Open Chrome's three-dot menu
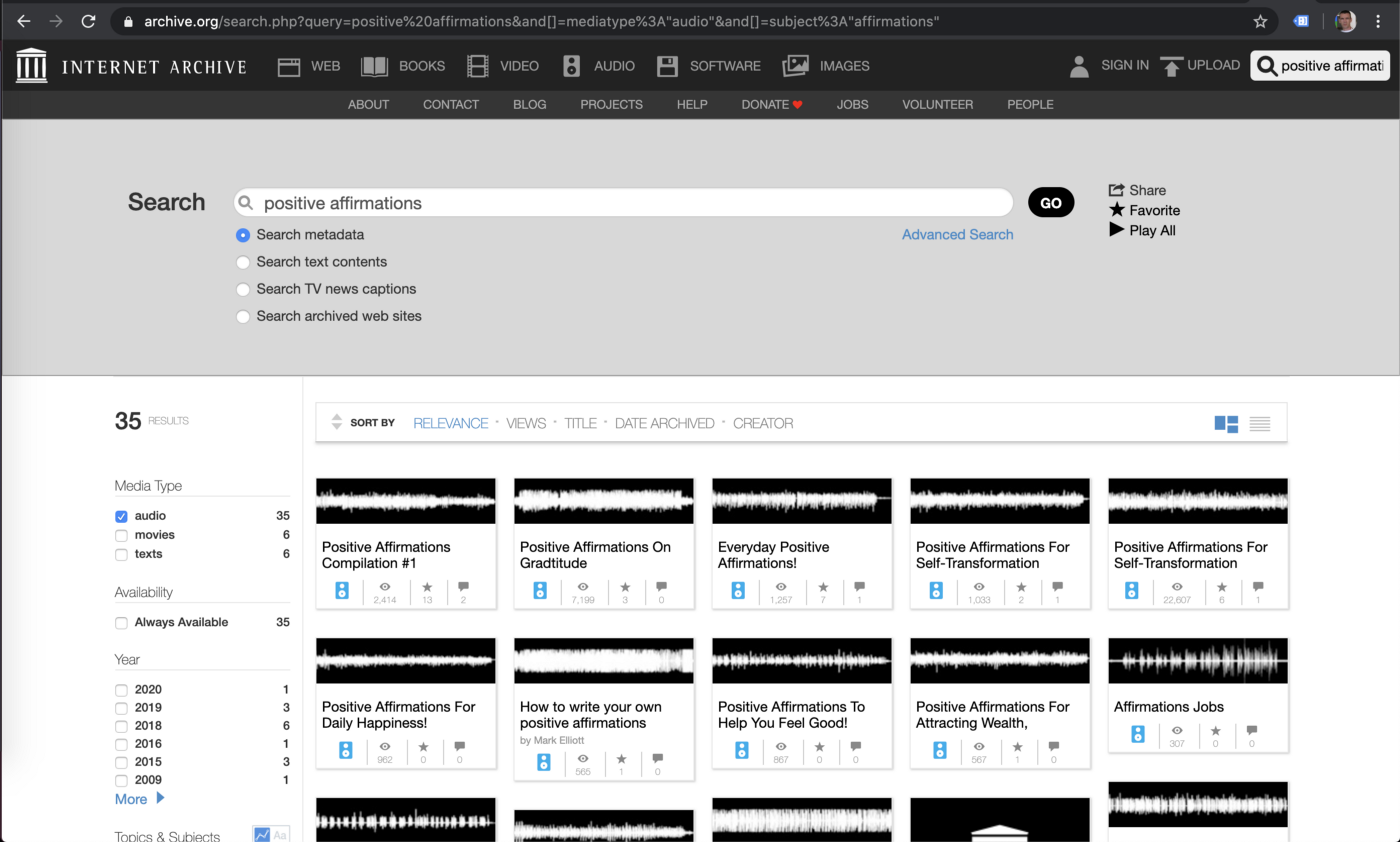This screenshot has height=842, width=1400. pyautogui.click(x=1378, y=21)
